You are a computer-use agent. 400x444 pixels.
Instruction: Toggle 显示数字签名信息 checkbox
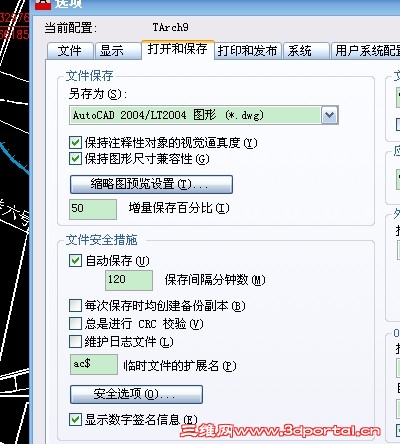75,419
